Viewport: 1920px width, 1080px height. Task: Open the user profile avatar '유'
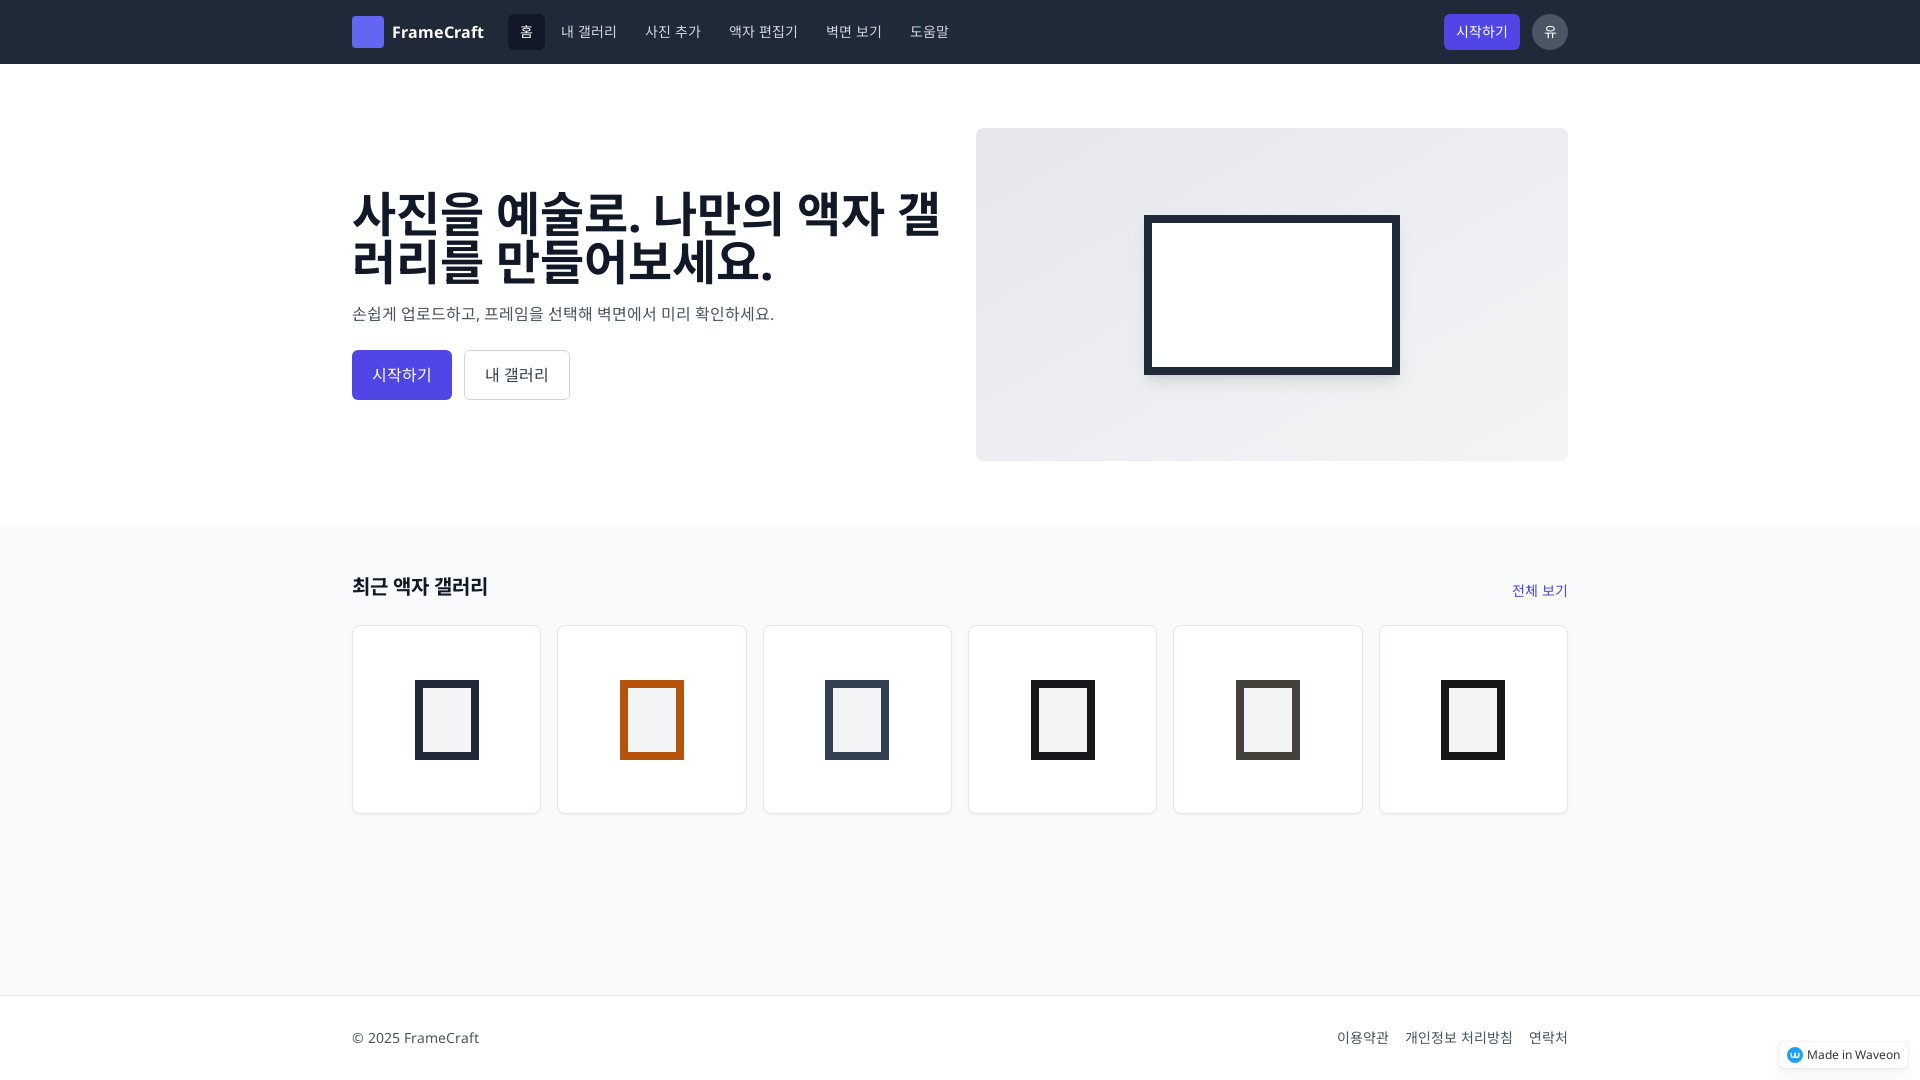(1550, 31)
